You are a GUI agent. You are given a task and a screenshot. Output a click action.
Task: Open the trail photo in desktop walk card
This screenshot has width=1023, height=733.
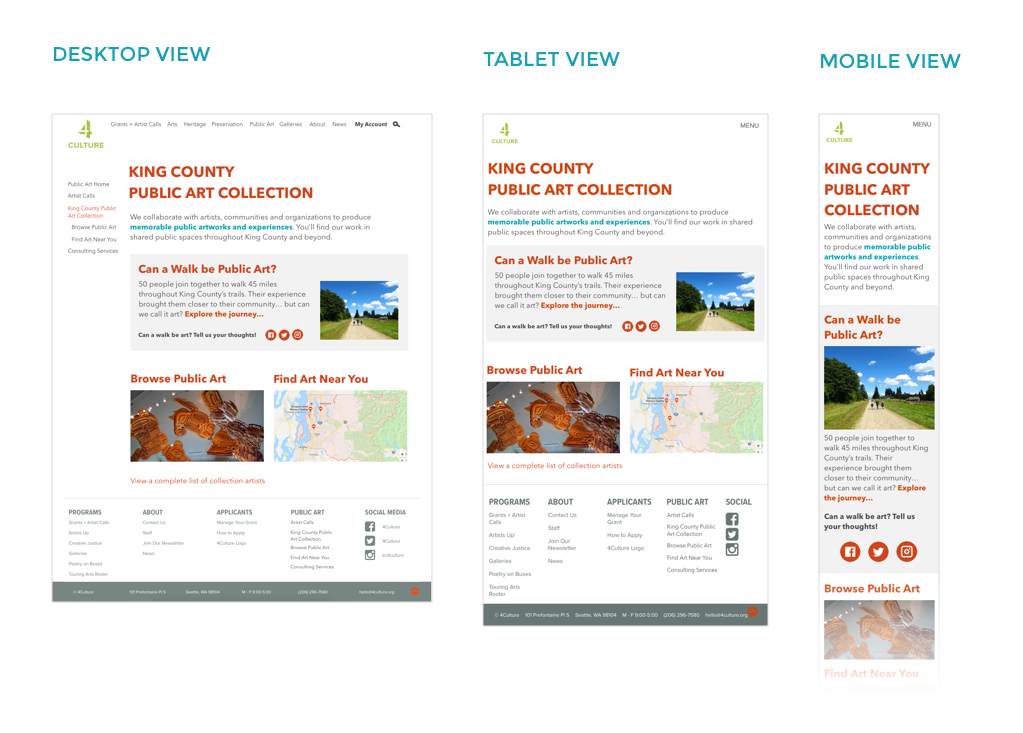[x=359, y=310]
